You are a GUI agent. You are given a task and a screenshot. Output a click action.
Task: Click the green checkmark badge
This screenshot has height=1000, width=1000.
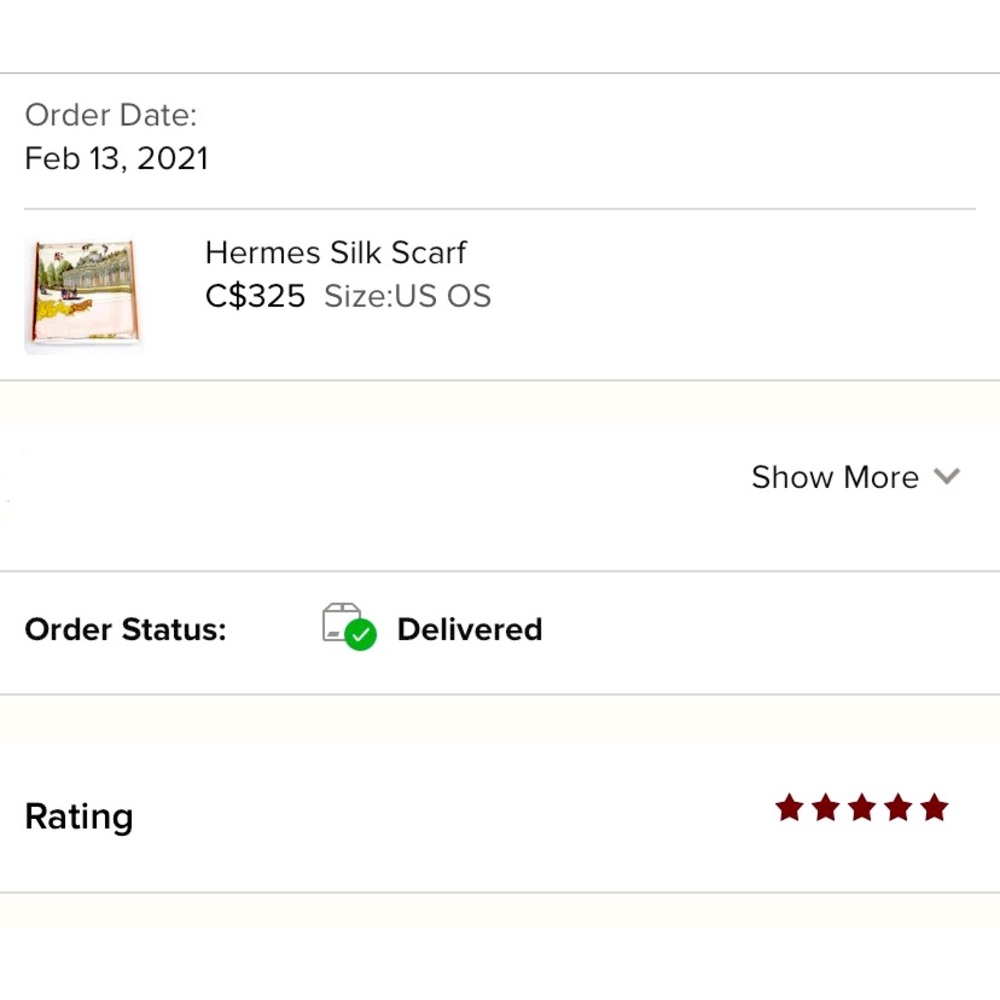(360, 635)
